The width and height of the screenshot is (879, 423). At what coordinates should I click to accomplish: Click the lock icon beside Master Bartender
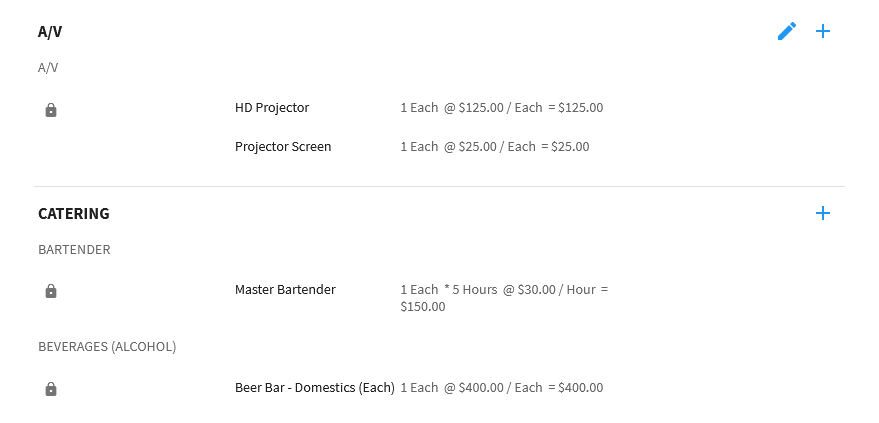click(x=51, y=291)
